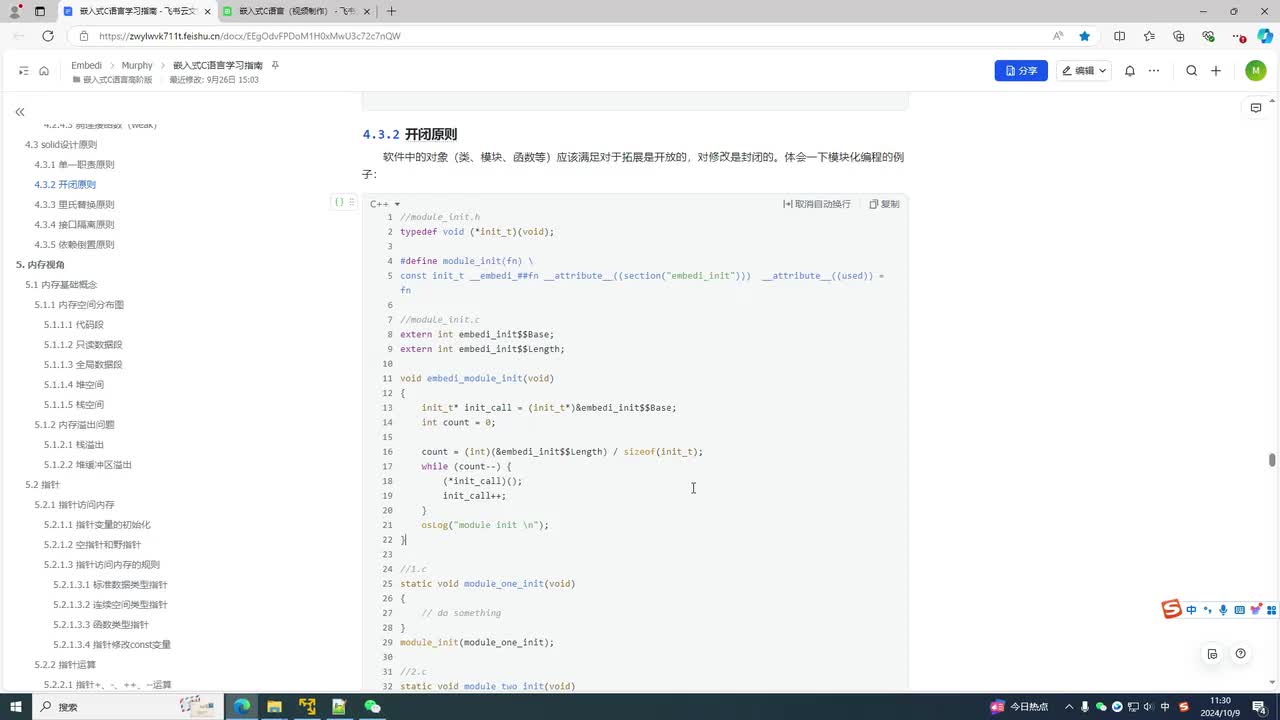Jump to 4.3.4 接口隔离原则 in outline
The image size is (1280, 720).
[x=74, y=224]
